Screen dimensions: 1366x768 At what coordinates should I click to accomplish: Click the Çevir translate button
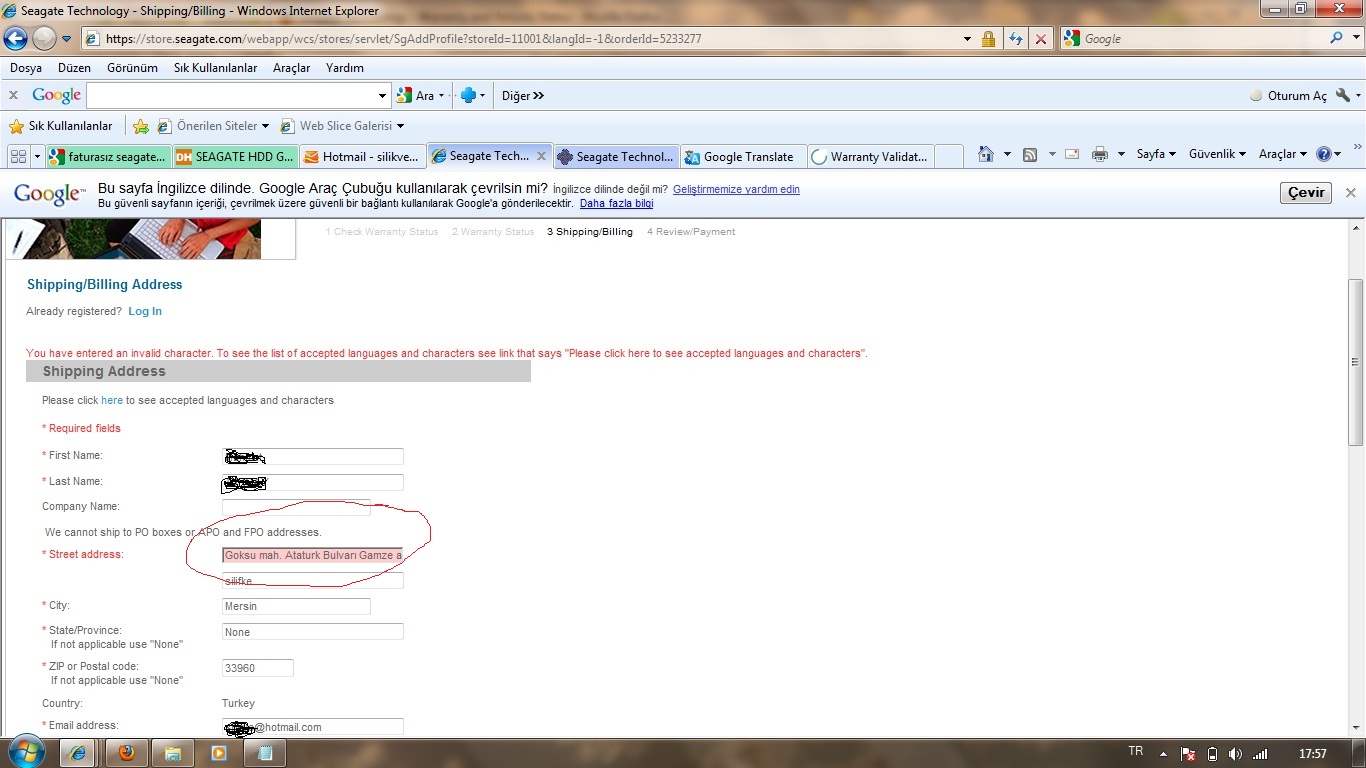pyautogui.click(x=1306, y=193)
